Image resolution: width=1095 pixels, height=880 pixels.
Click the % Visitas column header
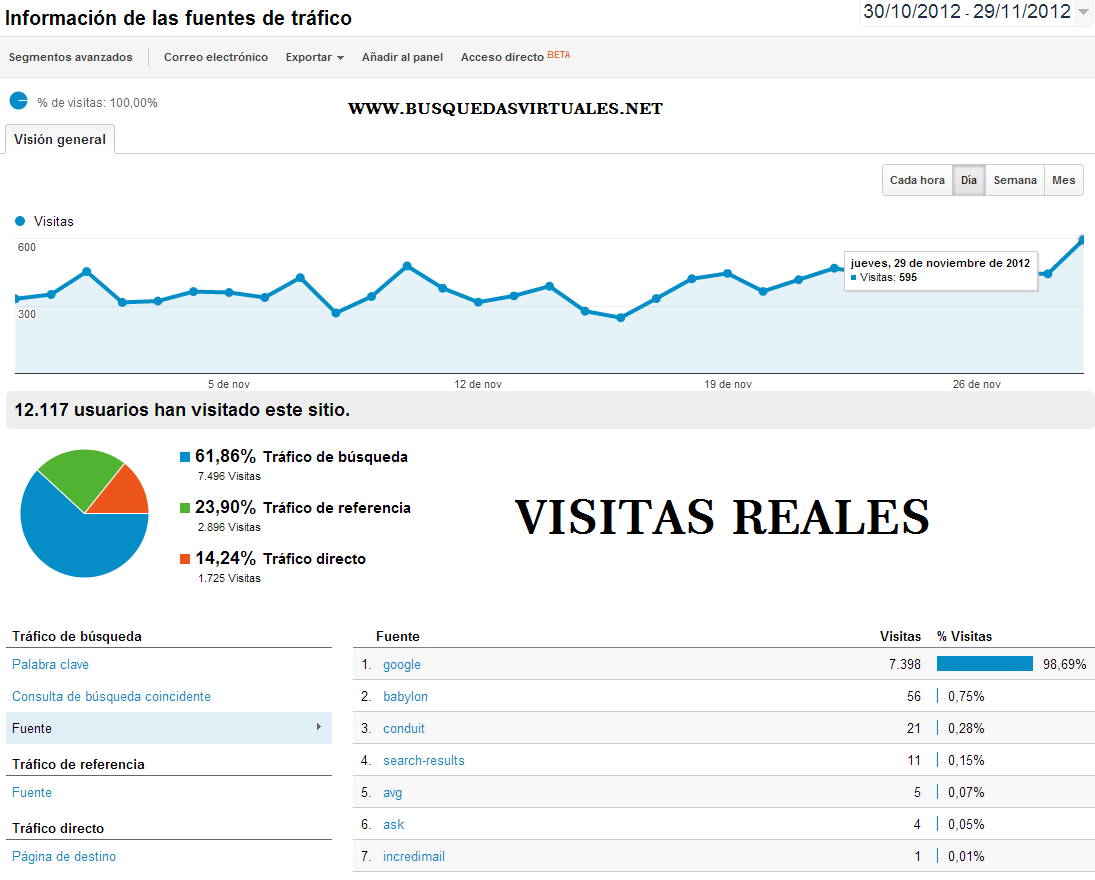(964, 636)
